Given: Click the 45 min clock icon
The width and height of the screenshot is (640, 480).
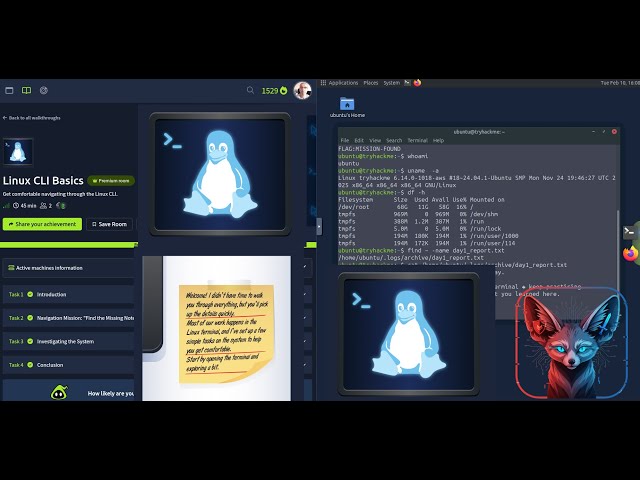Looking at the screenshot, I should 16,206.
